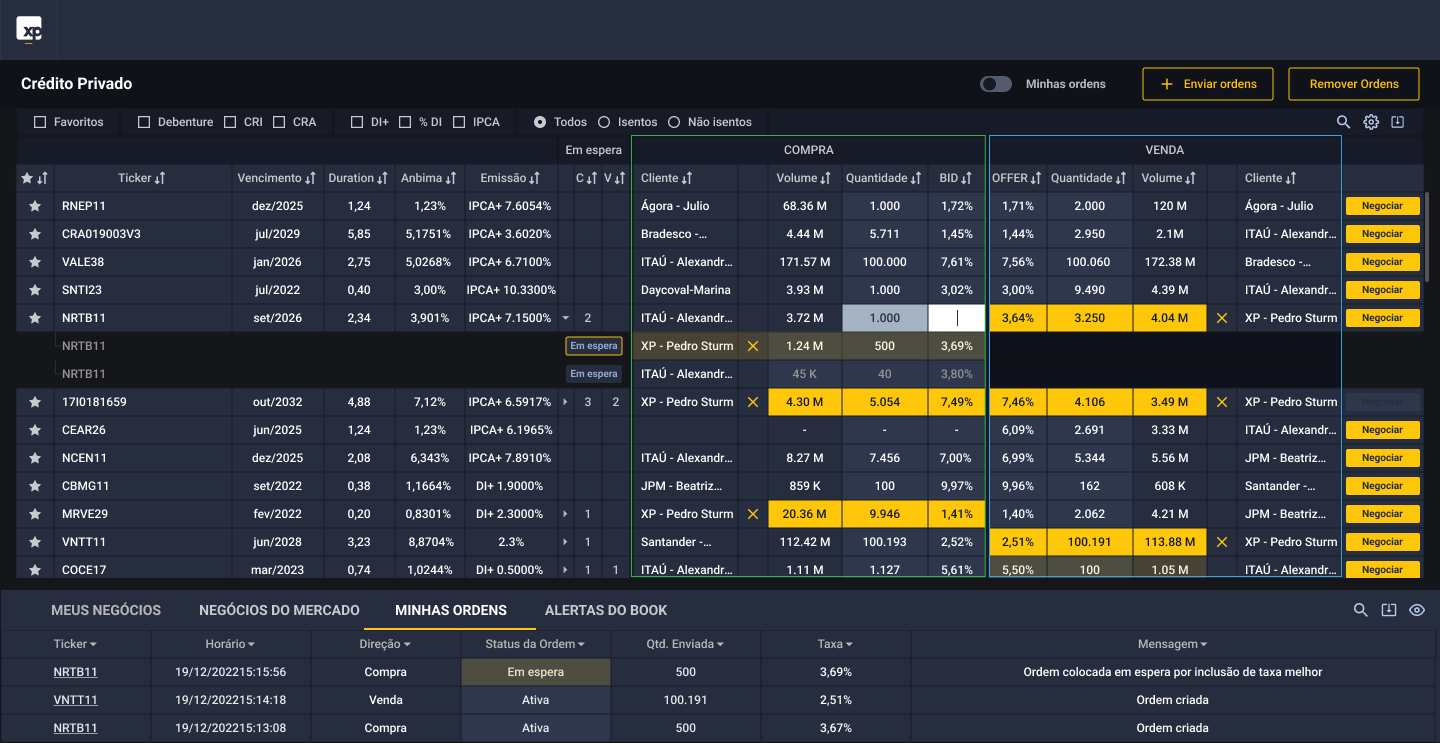Select the Isentos radio button
1440x743 pixels.
(604, 122)
